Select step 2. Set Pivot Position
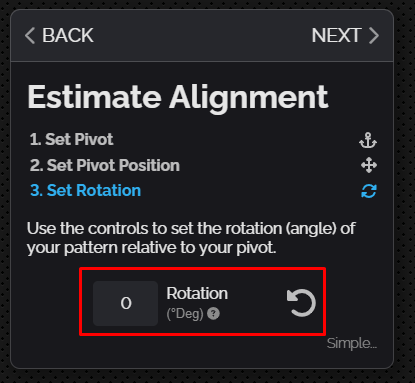 coord(105,165)
